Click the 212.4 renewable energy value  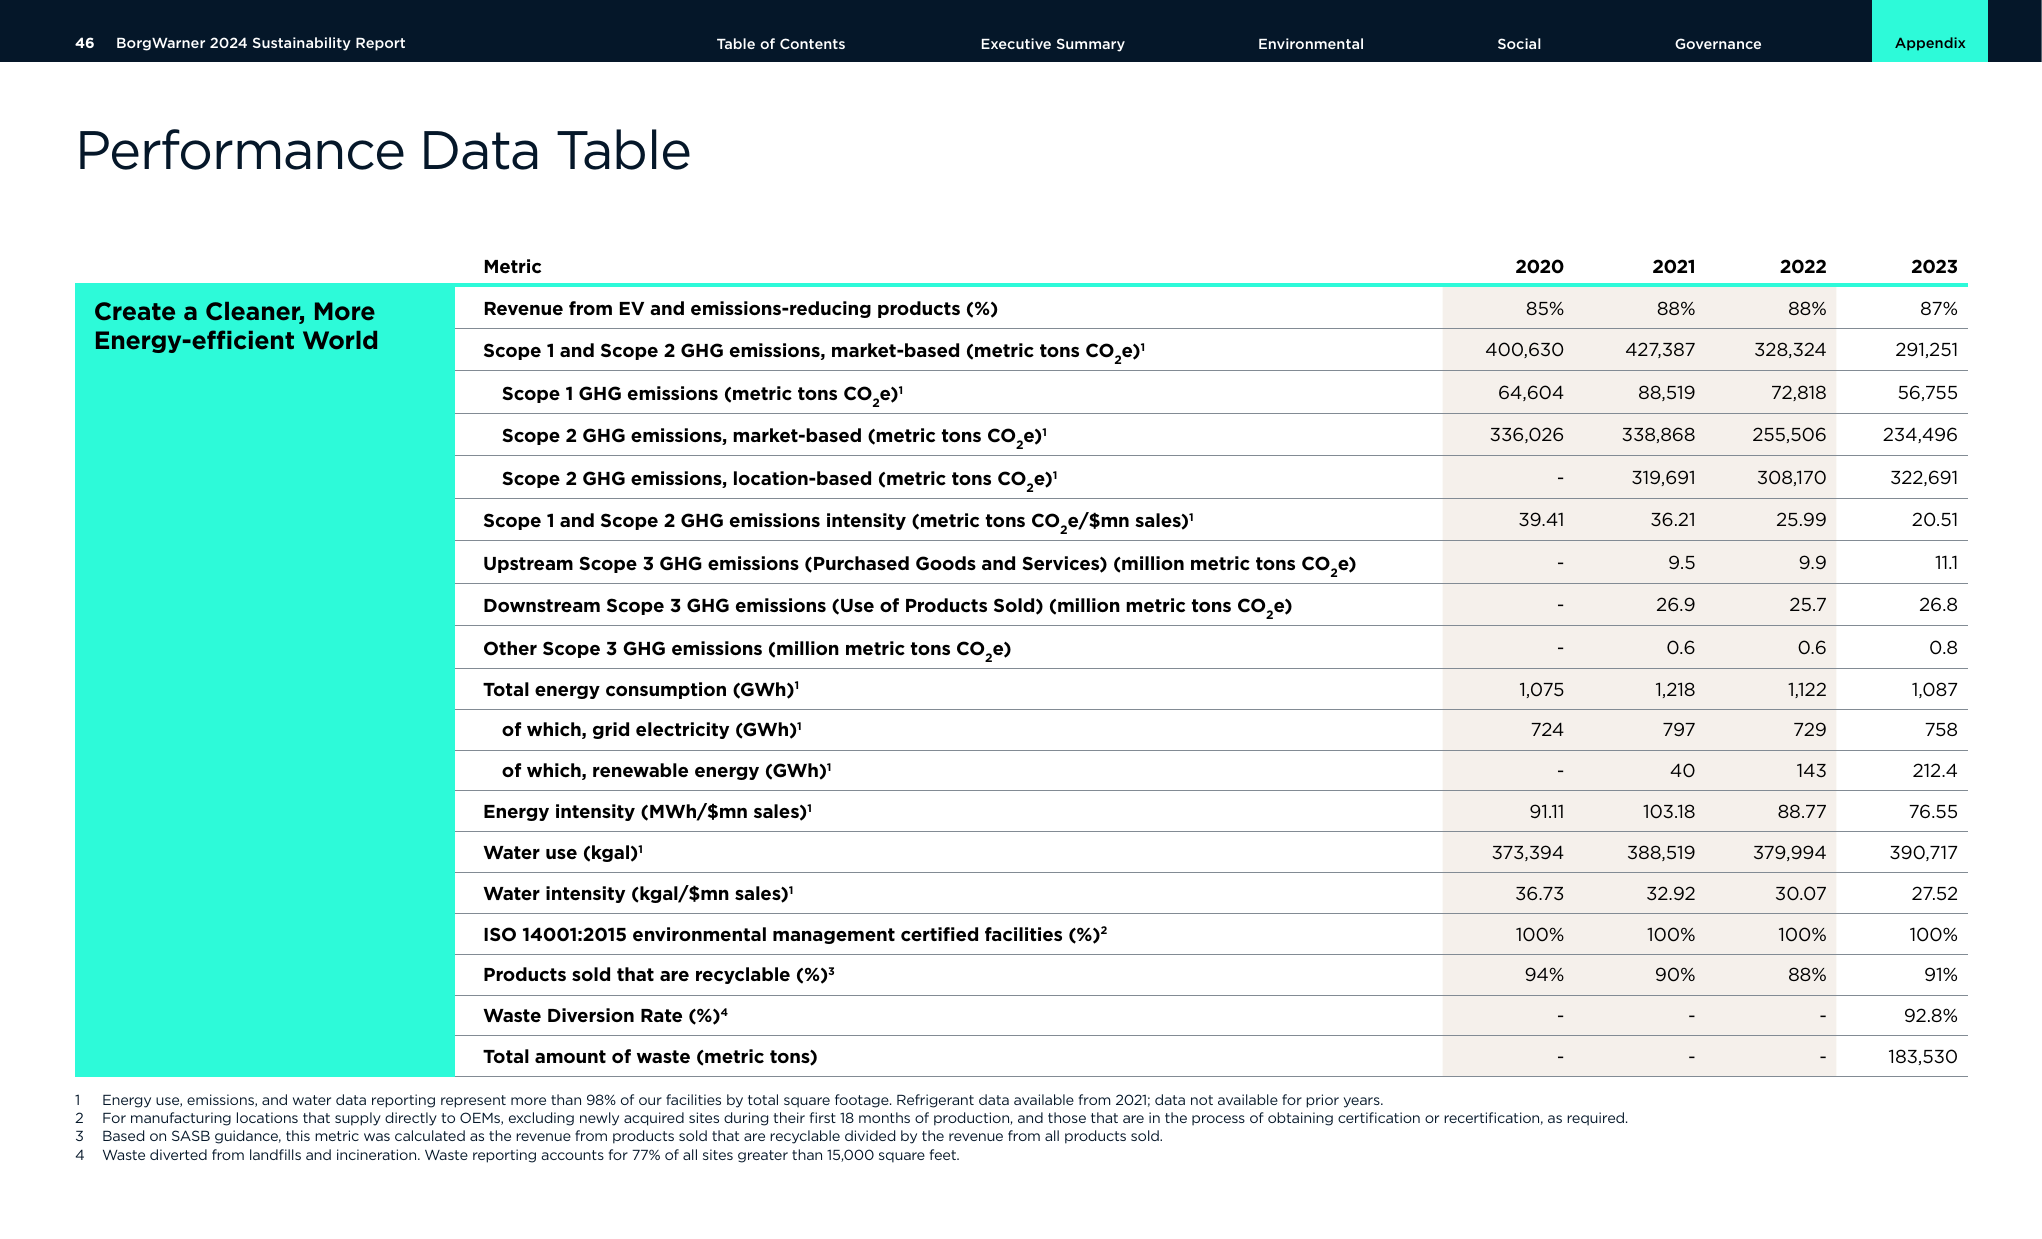coord(1933,771)
